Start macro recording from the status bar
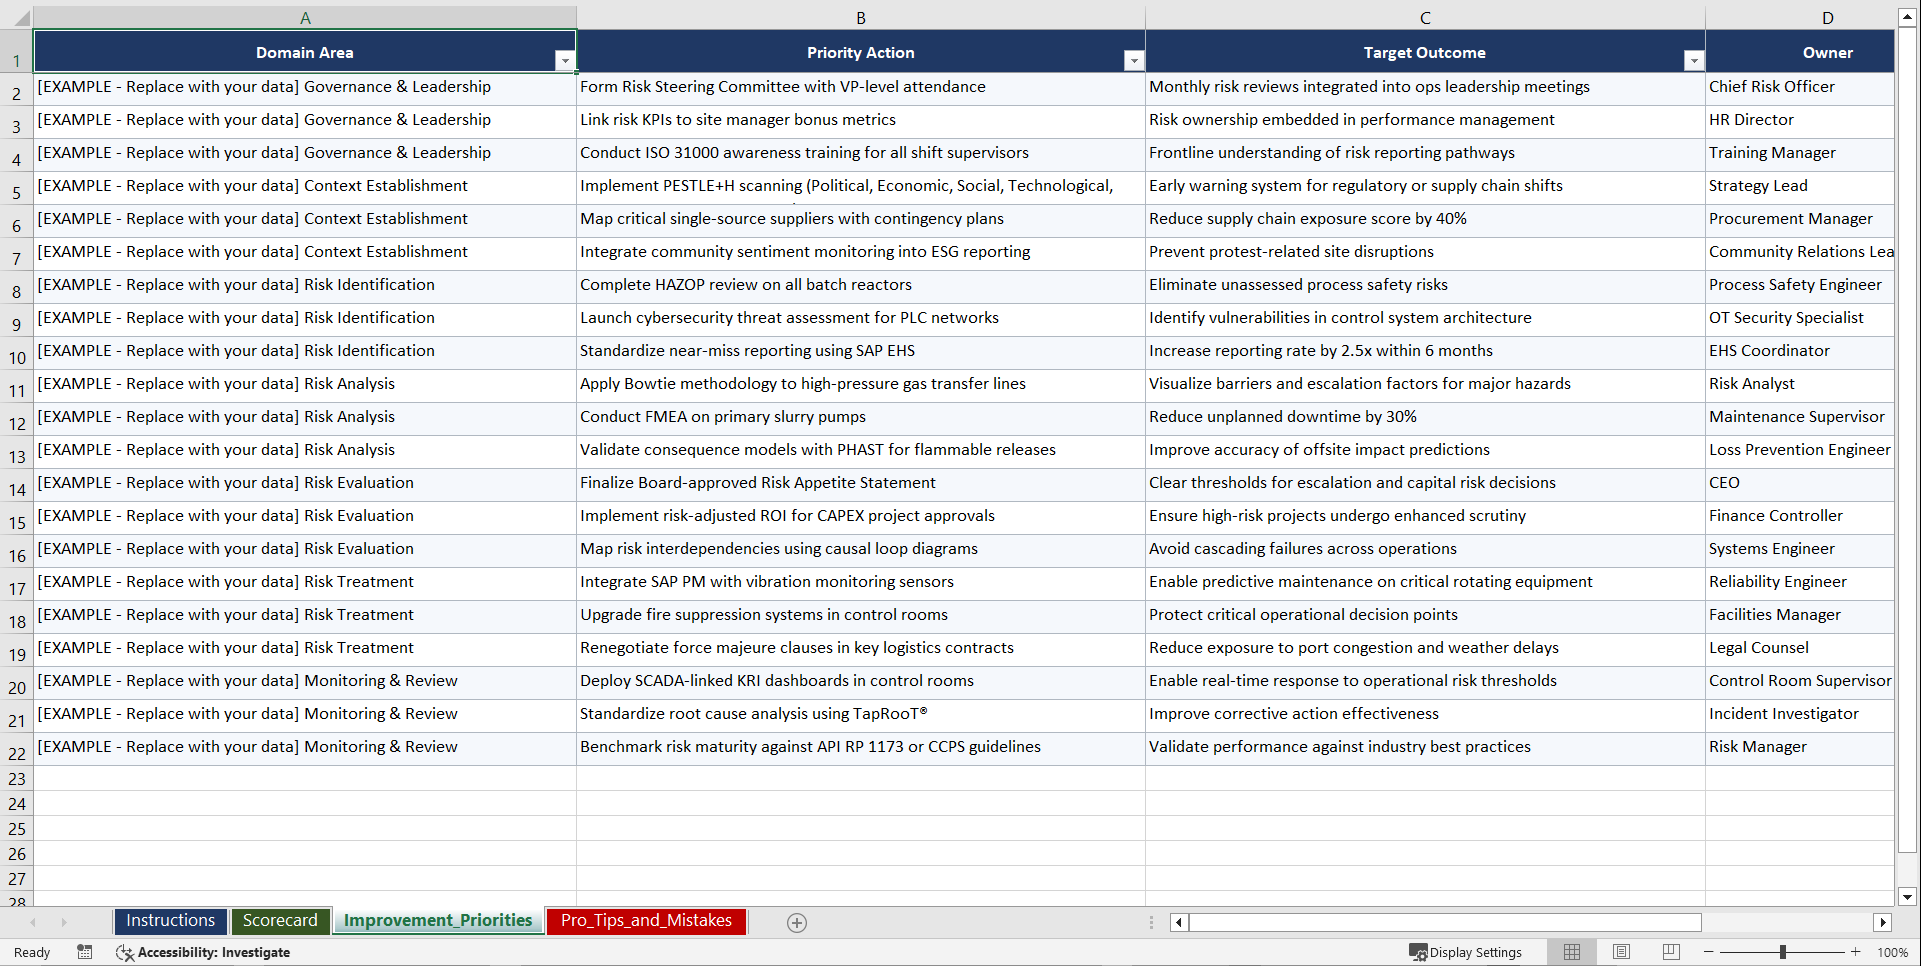The width and height of the screenshot is (1921, 966). tap(85, 952)
